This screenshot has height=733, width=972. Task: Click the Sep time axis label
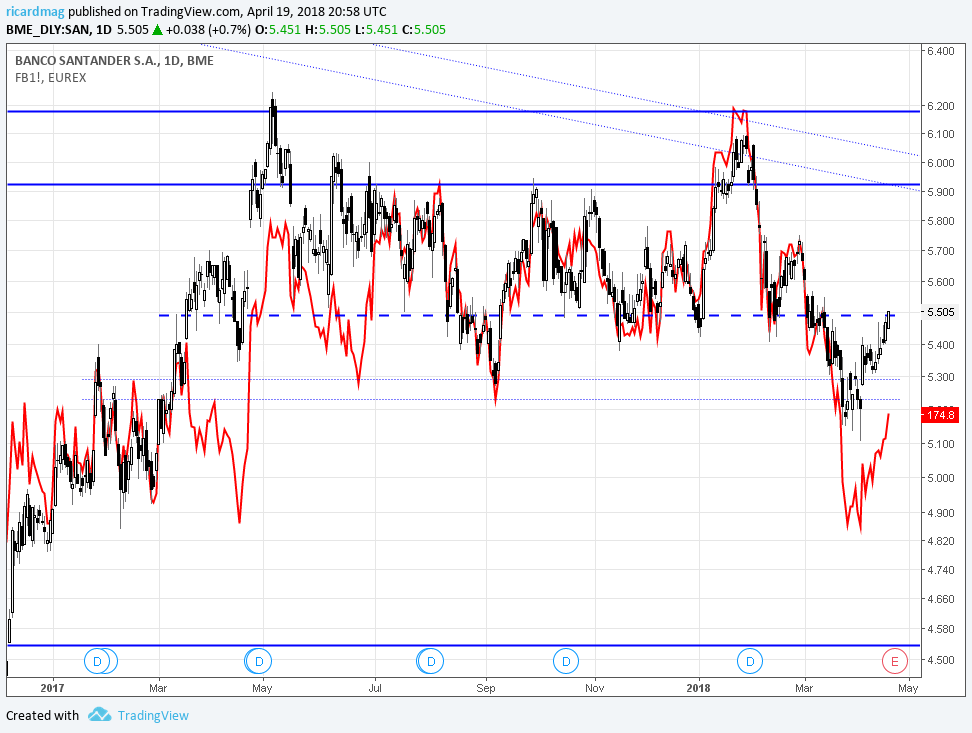click(x=485, y=688)
